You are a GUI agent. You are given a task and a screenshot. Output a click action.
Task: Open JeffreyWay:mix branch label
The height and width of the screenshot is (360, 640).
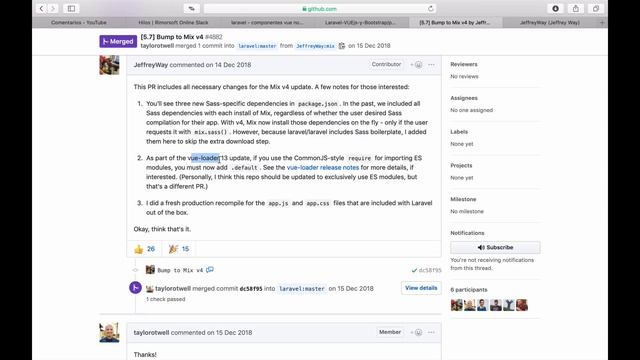pos(316,46)
